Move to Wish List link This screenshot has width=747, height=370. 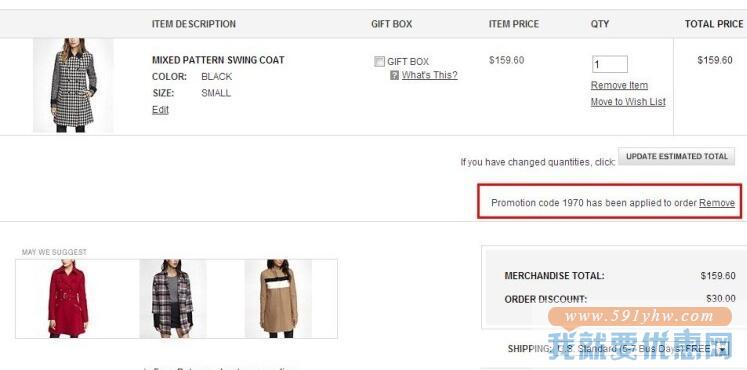pos(628,102)
